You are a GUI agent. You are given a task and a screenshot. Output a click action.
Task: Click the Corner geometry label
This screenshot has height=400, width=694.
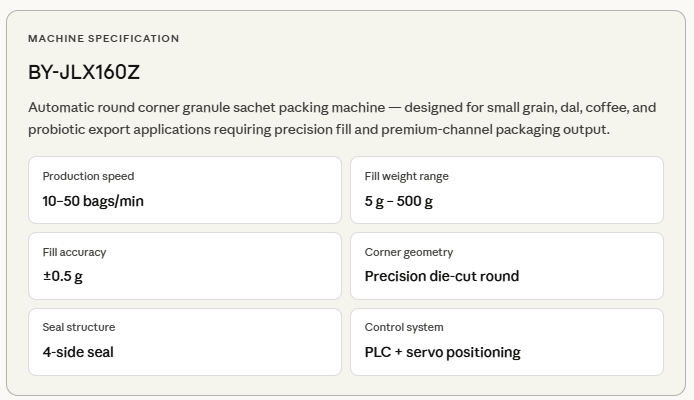point(408,252)
